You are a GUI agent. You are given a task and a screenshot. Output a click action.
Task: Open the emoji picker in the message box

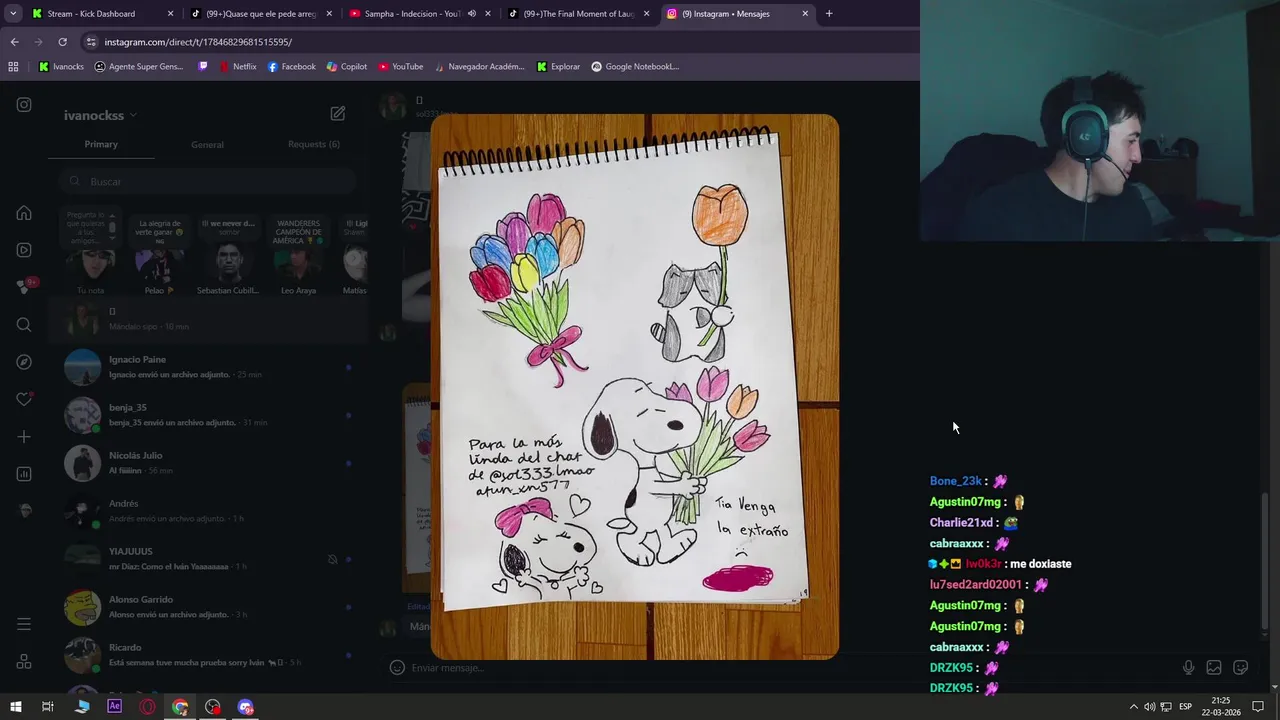tap(397, 668)
